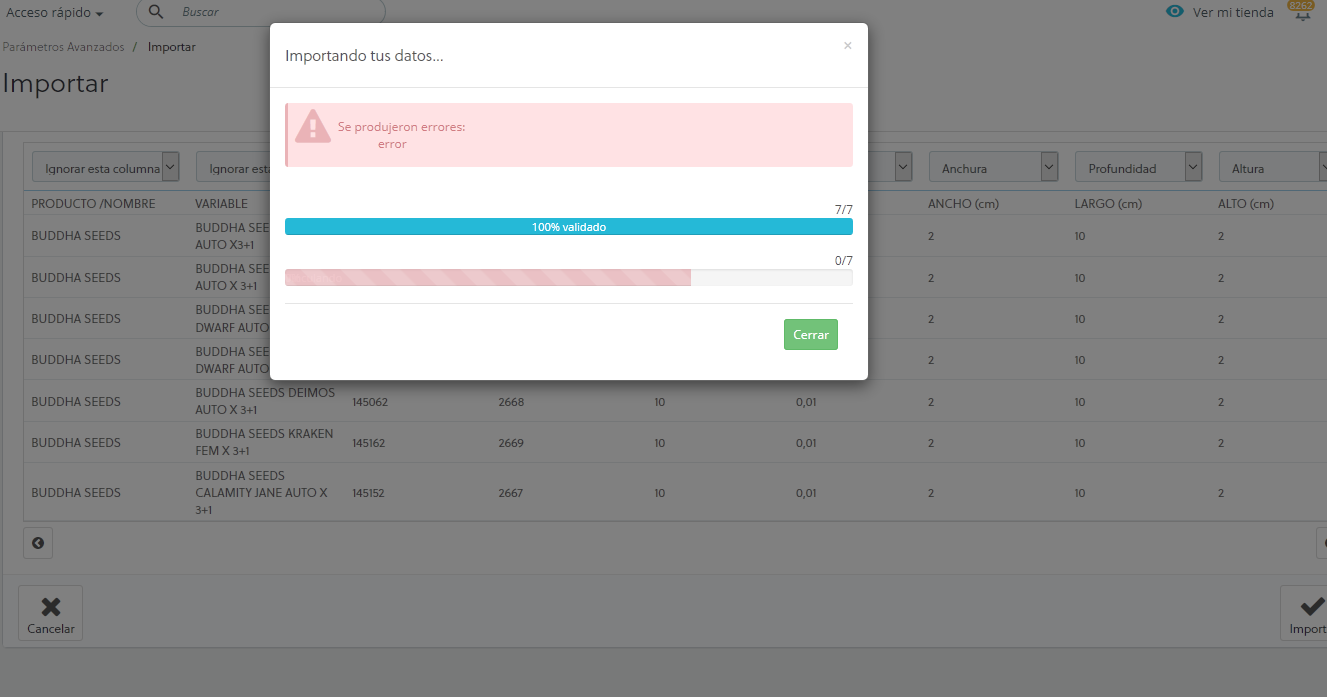Open the Acceso rápido menu
The width and height of the screenshot is (1327, 697).
pos(55,13)
